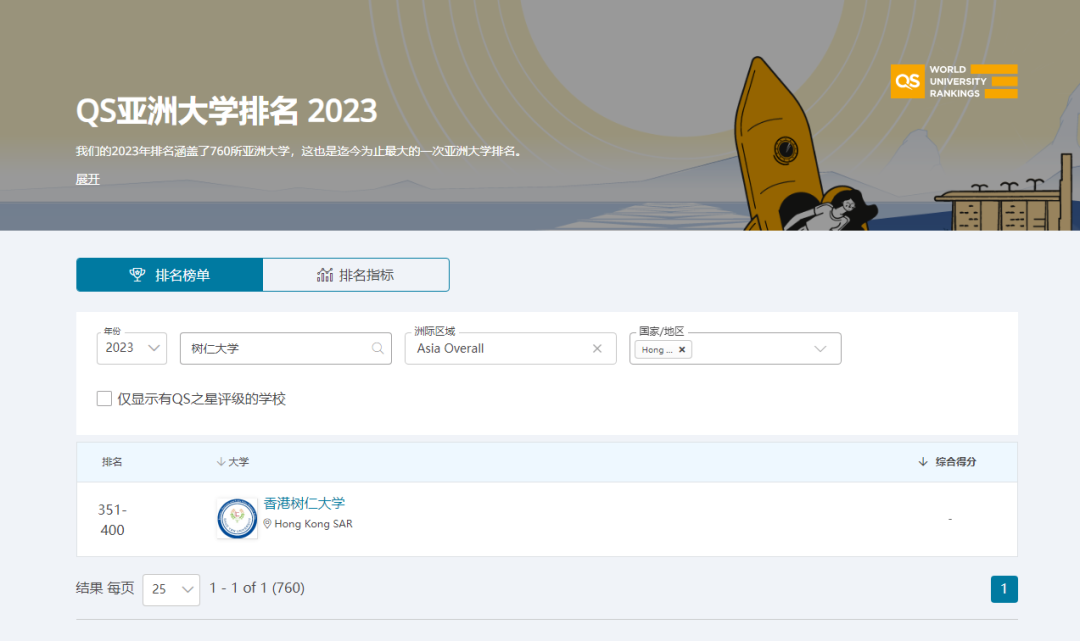1080x641 pixels.
Task: Enable 仅显示有QS之星评级的学校 checkbox
Action: click(x=104, y=398)
